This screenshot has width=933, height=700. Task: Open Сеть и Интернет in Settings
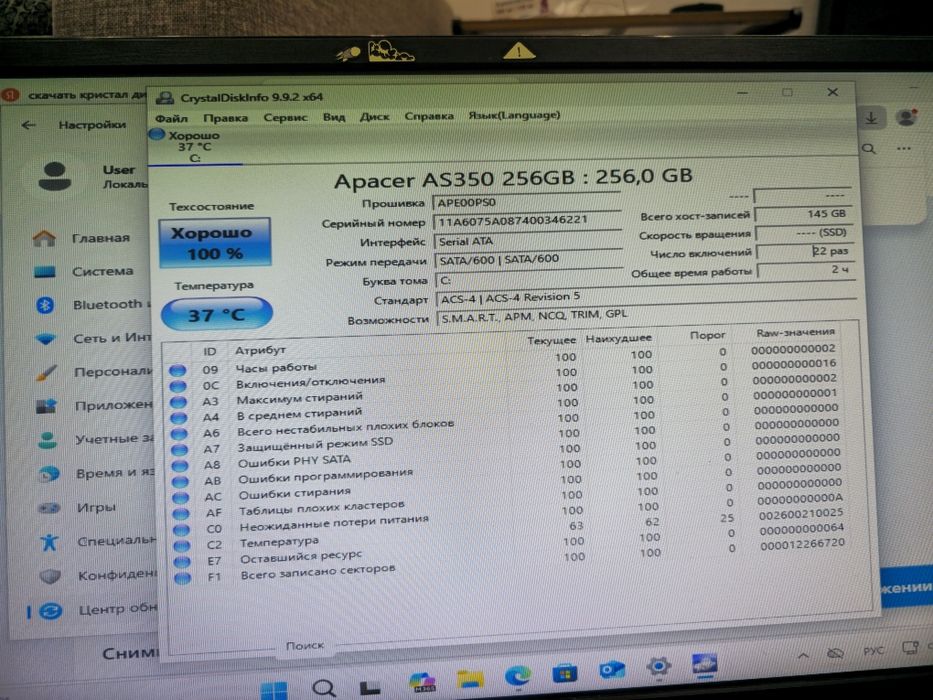[x=93, y=339]
